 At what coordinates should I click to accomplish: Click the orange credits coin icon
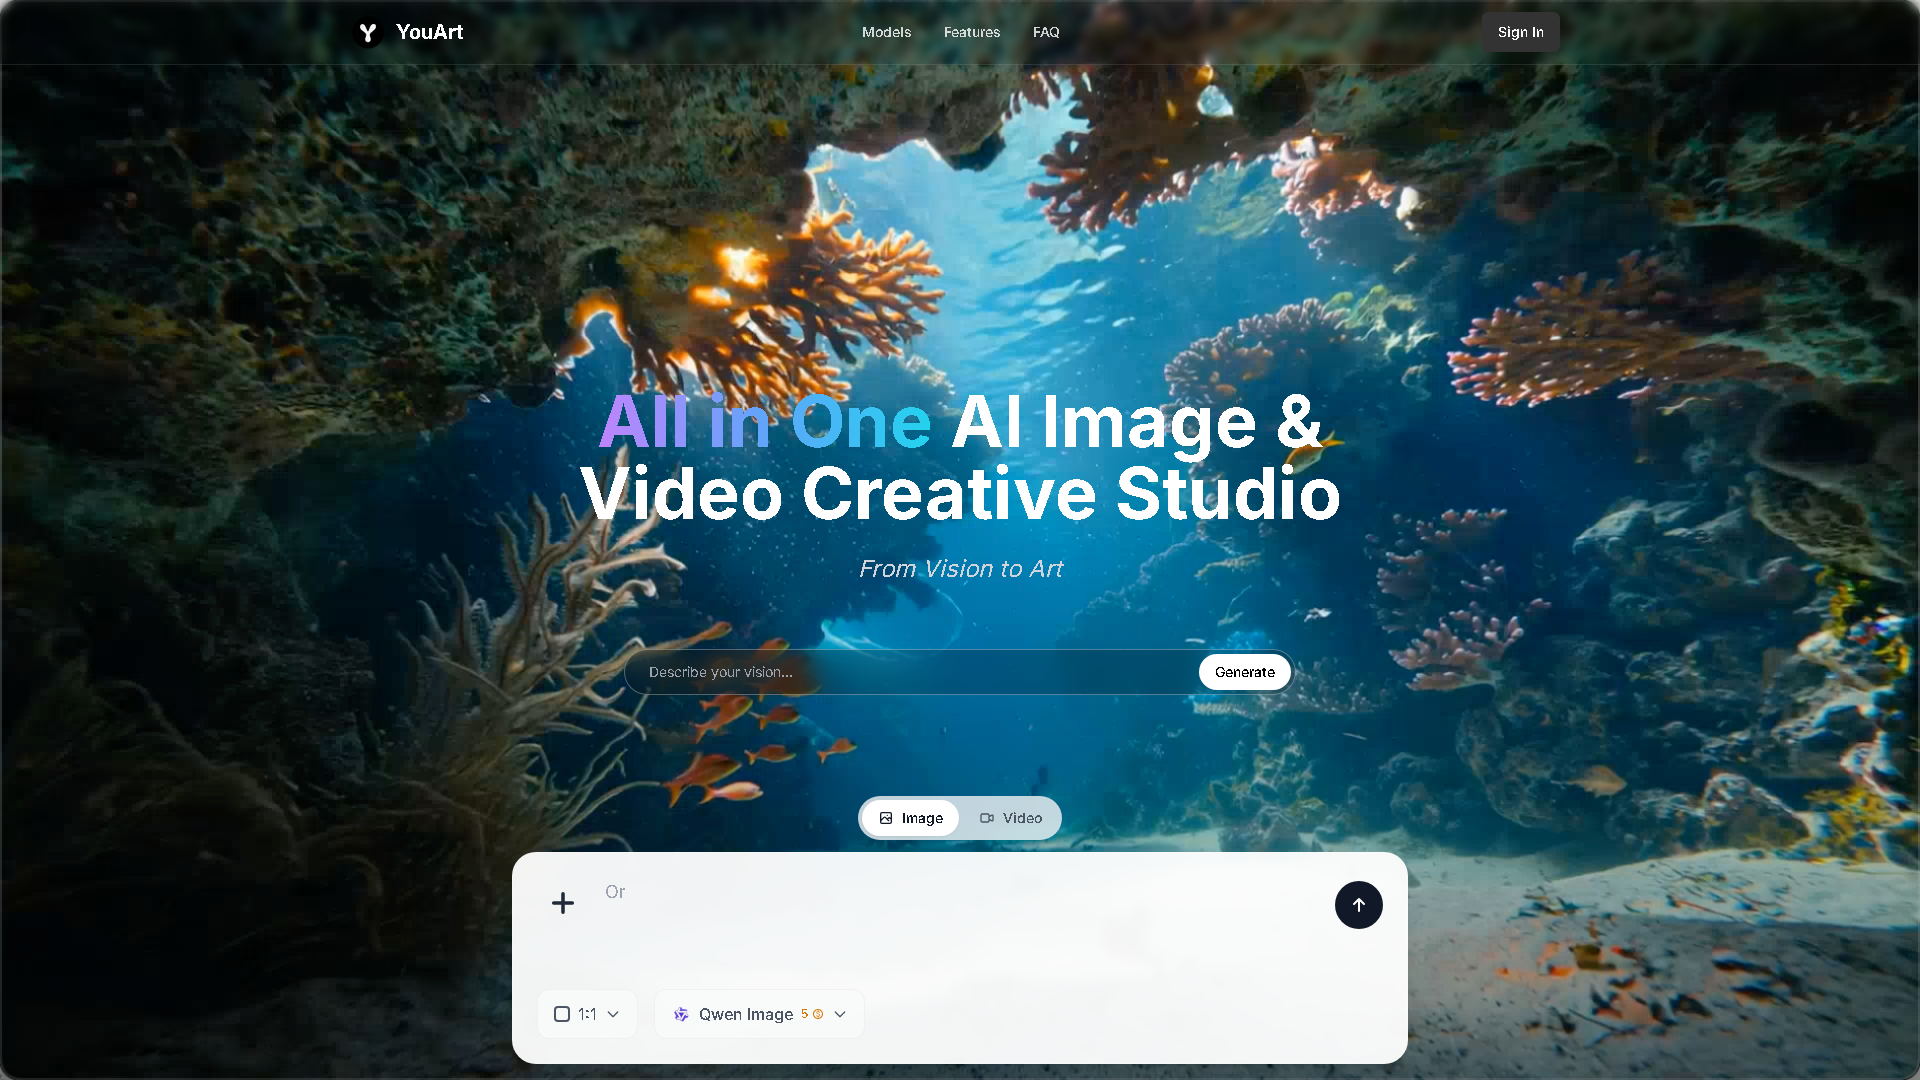tap(819, 1014)
